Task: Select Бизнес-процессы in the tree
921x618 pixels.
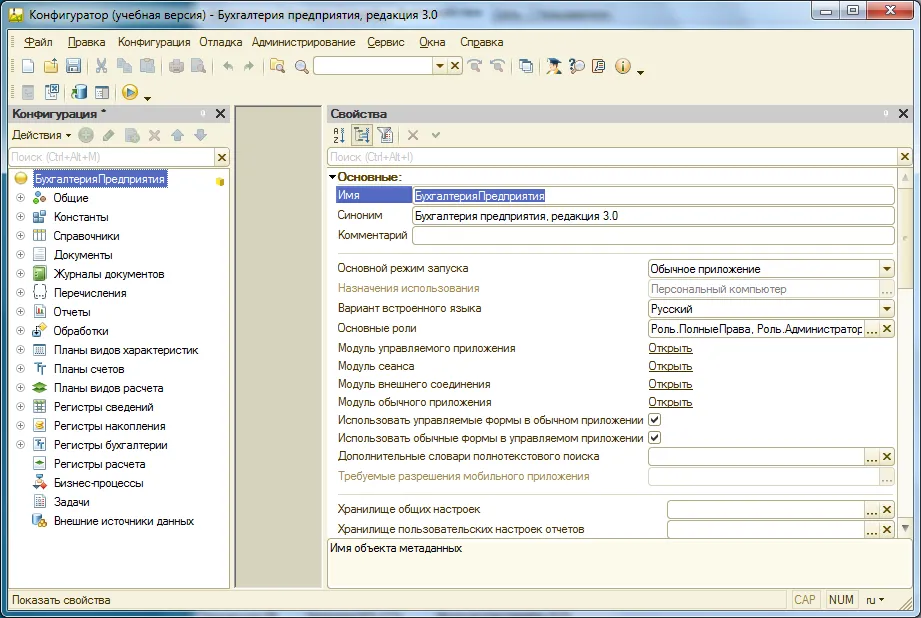Action: click(x=99, y=483)
